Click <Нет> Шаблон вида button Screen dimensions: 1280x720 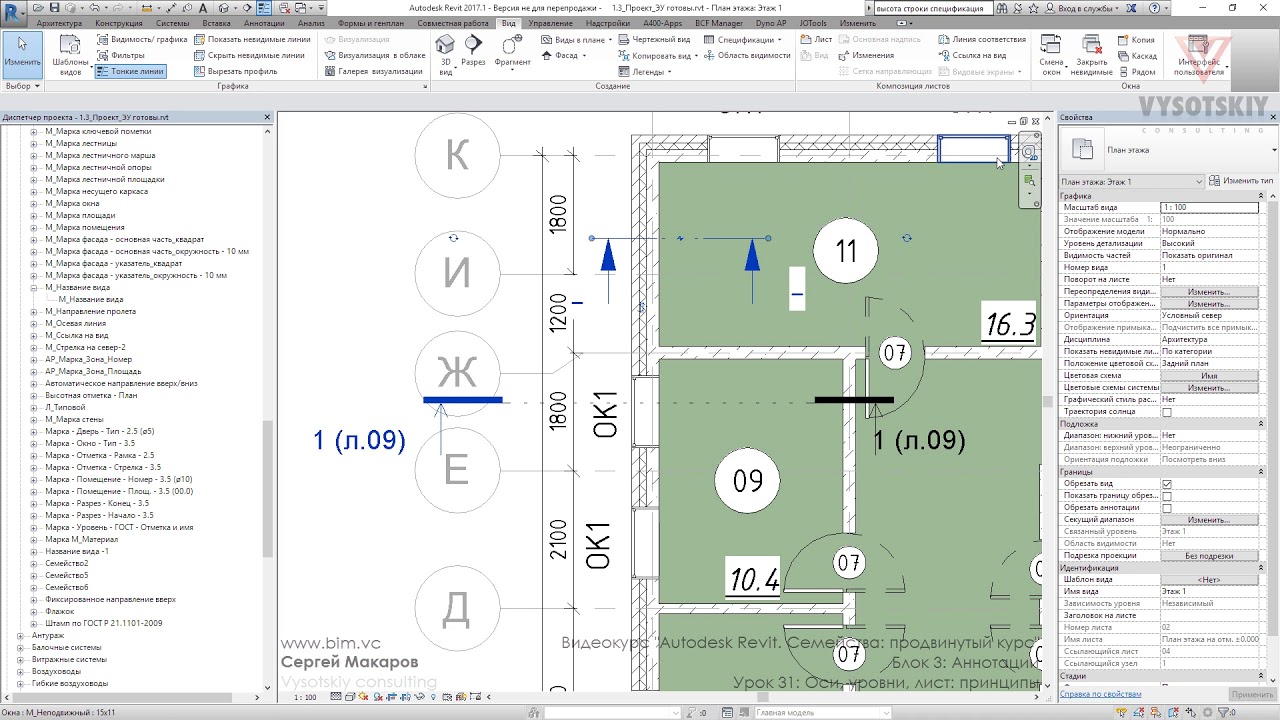point(1209,580)
